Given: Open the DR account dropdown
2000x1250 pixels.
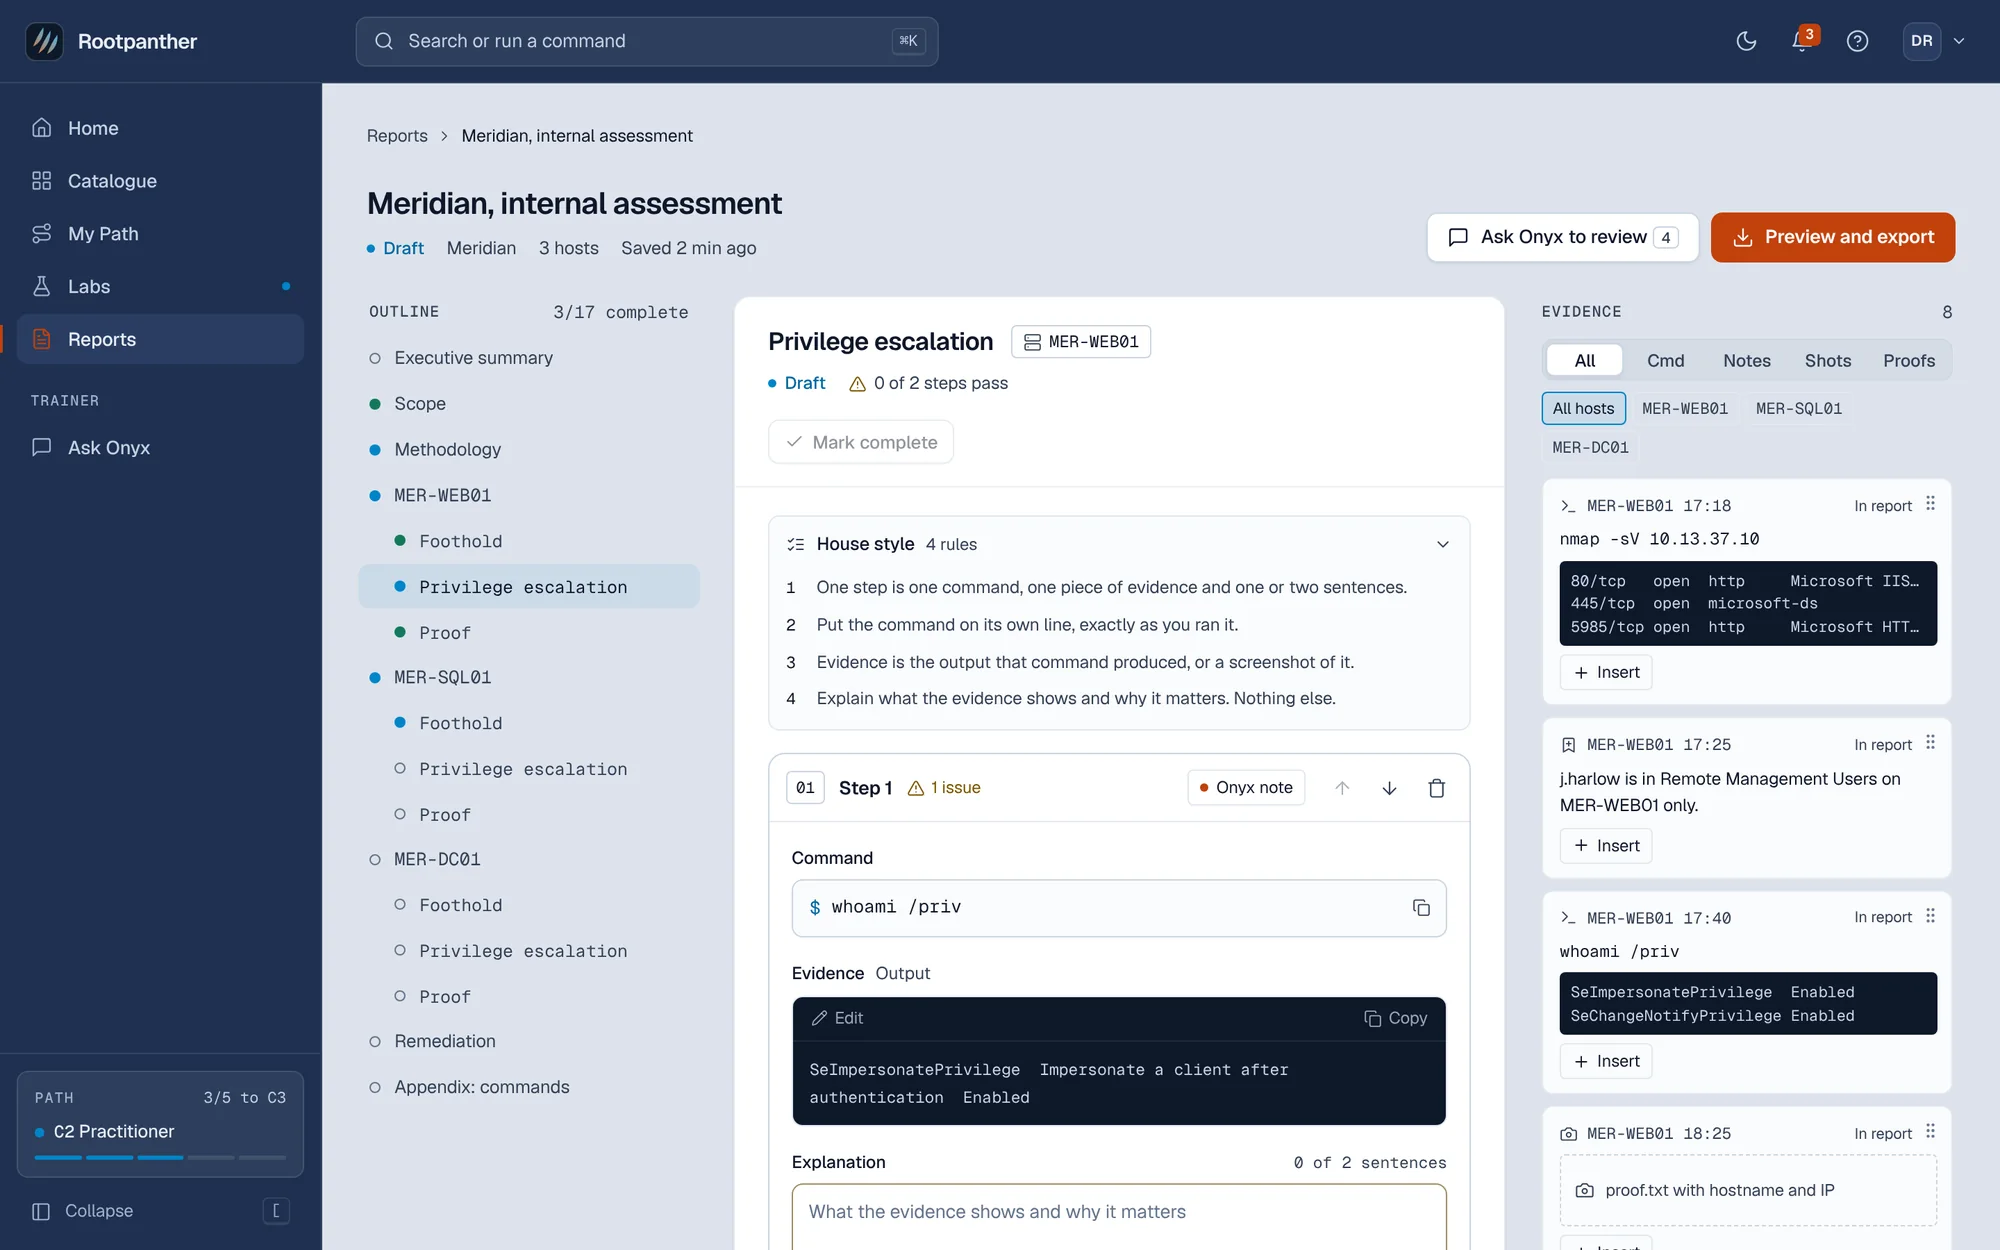Looking at the screenshot, I should [1936, 41].
